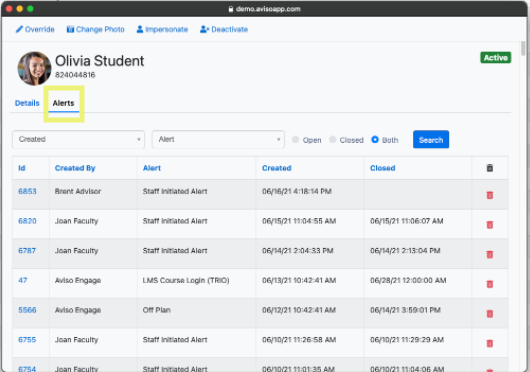Open alert id 47
Viewport: 530px width, 372px height.
22,280
